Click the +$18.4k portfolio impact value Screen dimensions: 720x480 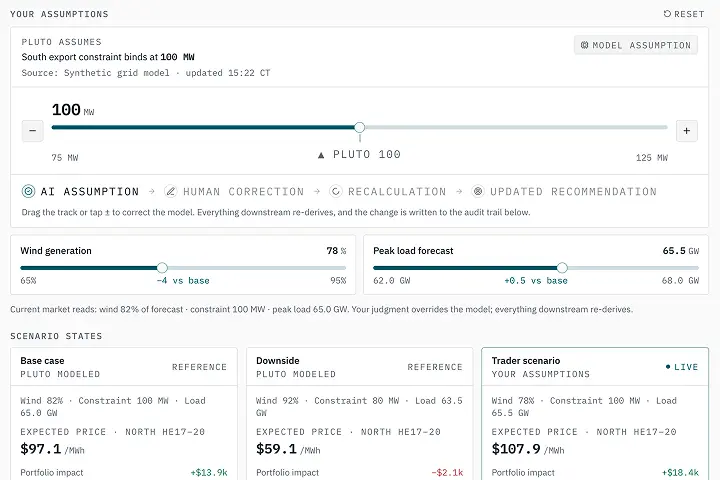[681, 473]
